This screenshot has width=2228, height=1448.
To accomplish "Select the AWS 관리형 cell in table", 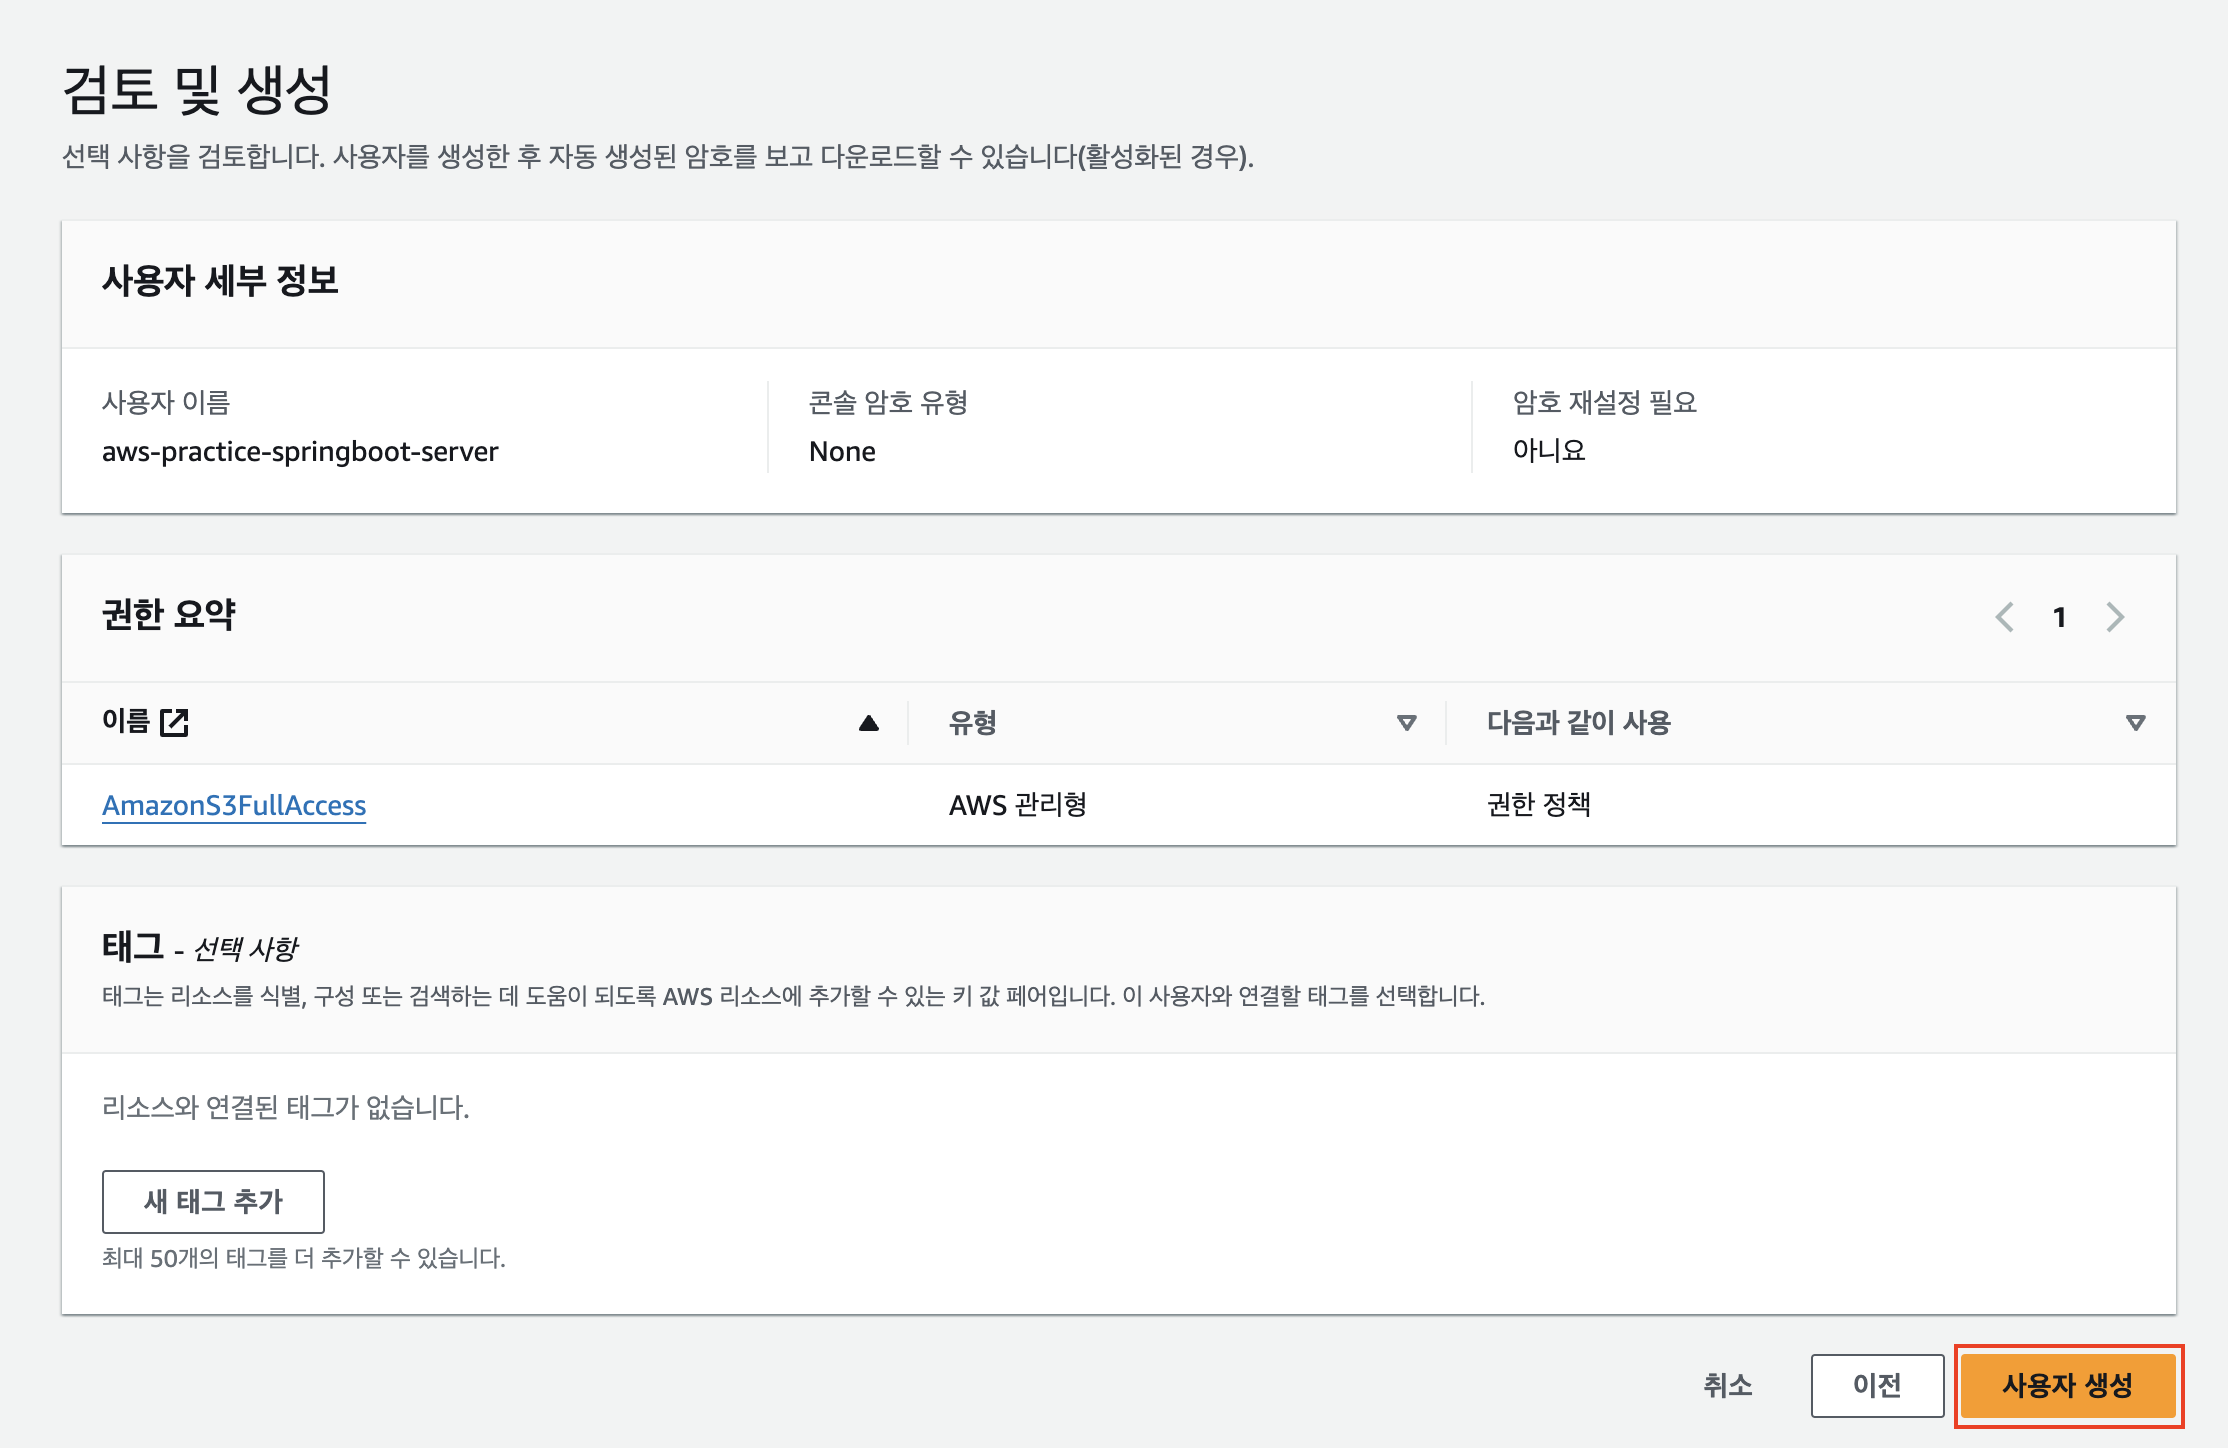I will (x=1017, y=805).
